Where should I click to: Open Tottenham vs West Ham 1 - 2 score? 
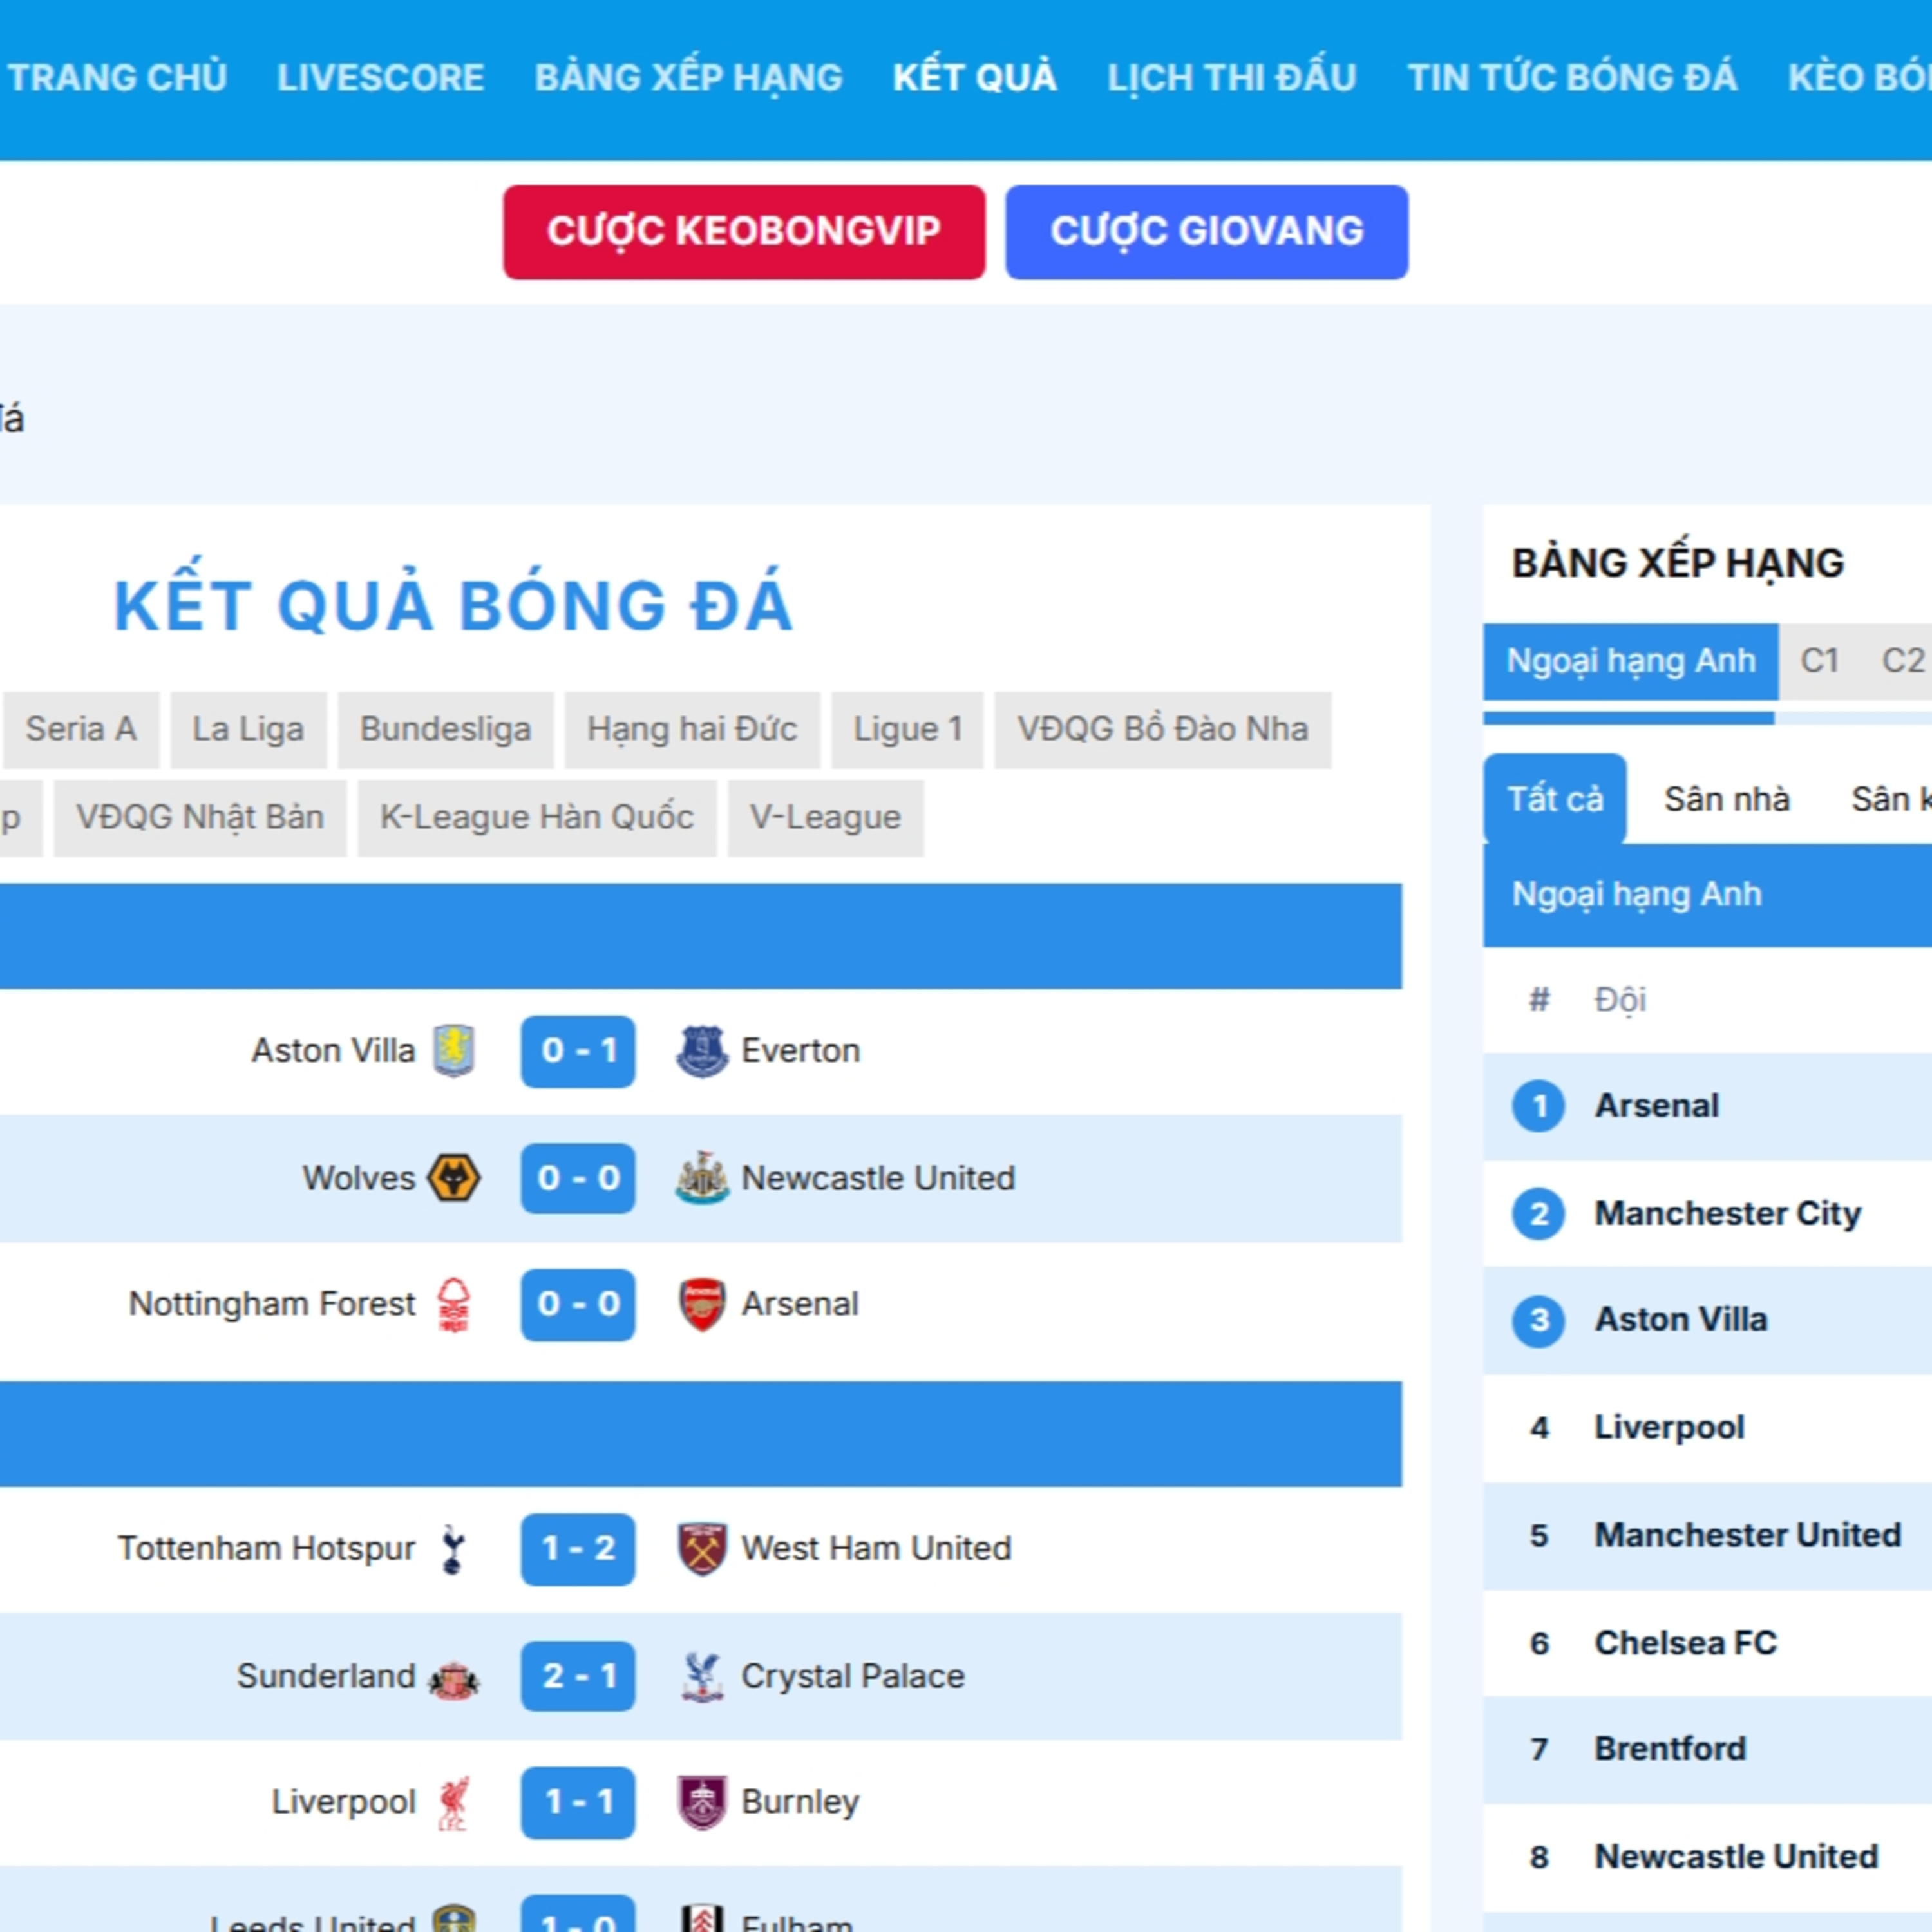(578, 1549)
